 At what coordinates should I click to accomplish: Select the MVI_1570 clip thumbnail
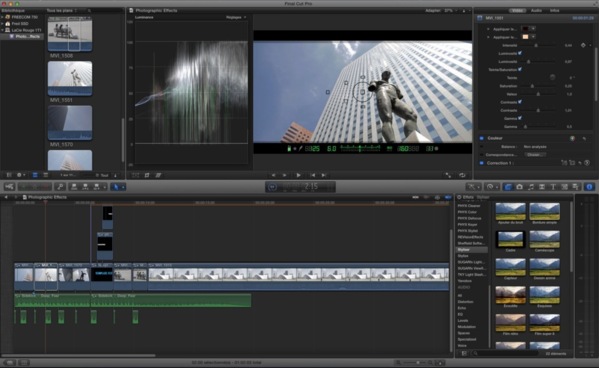pos(70,123)
